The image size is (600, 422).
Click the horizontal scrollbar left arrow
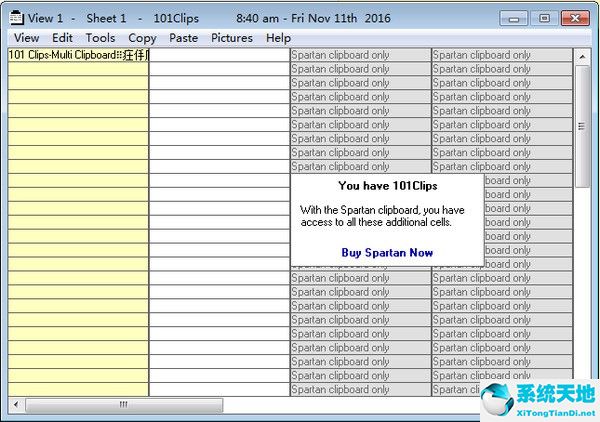[x=15, y=405]
